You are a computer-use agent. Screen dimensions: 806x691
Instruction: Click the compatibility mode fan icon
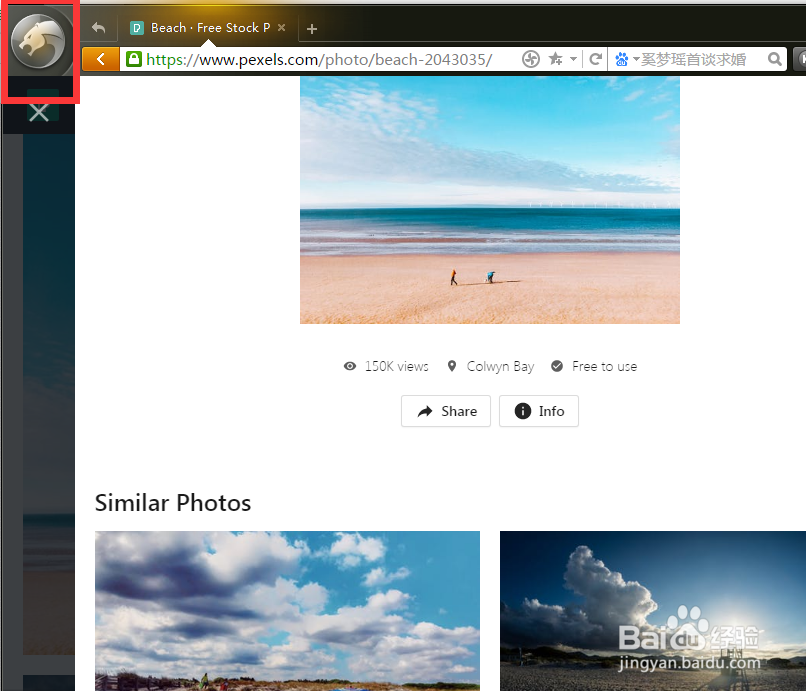[530, 59]
